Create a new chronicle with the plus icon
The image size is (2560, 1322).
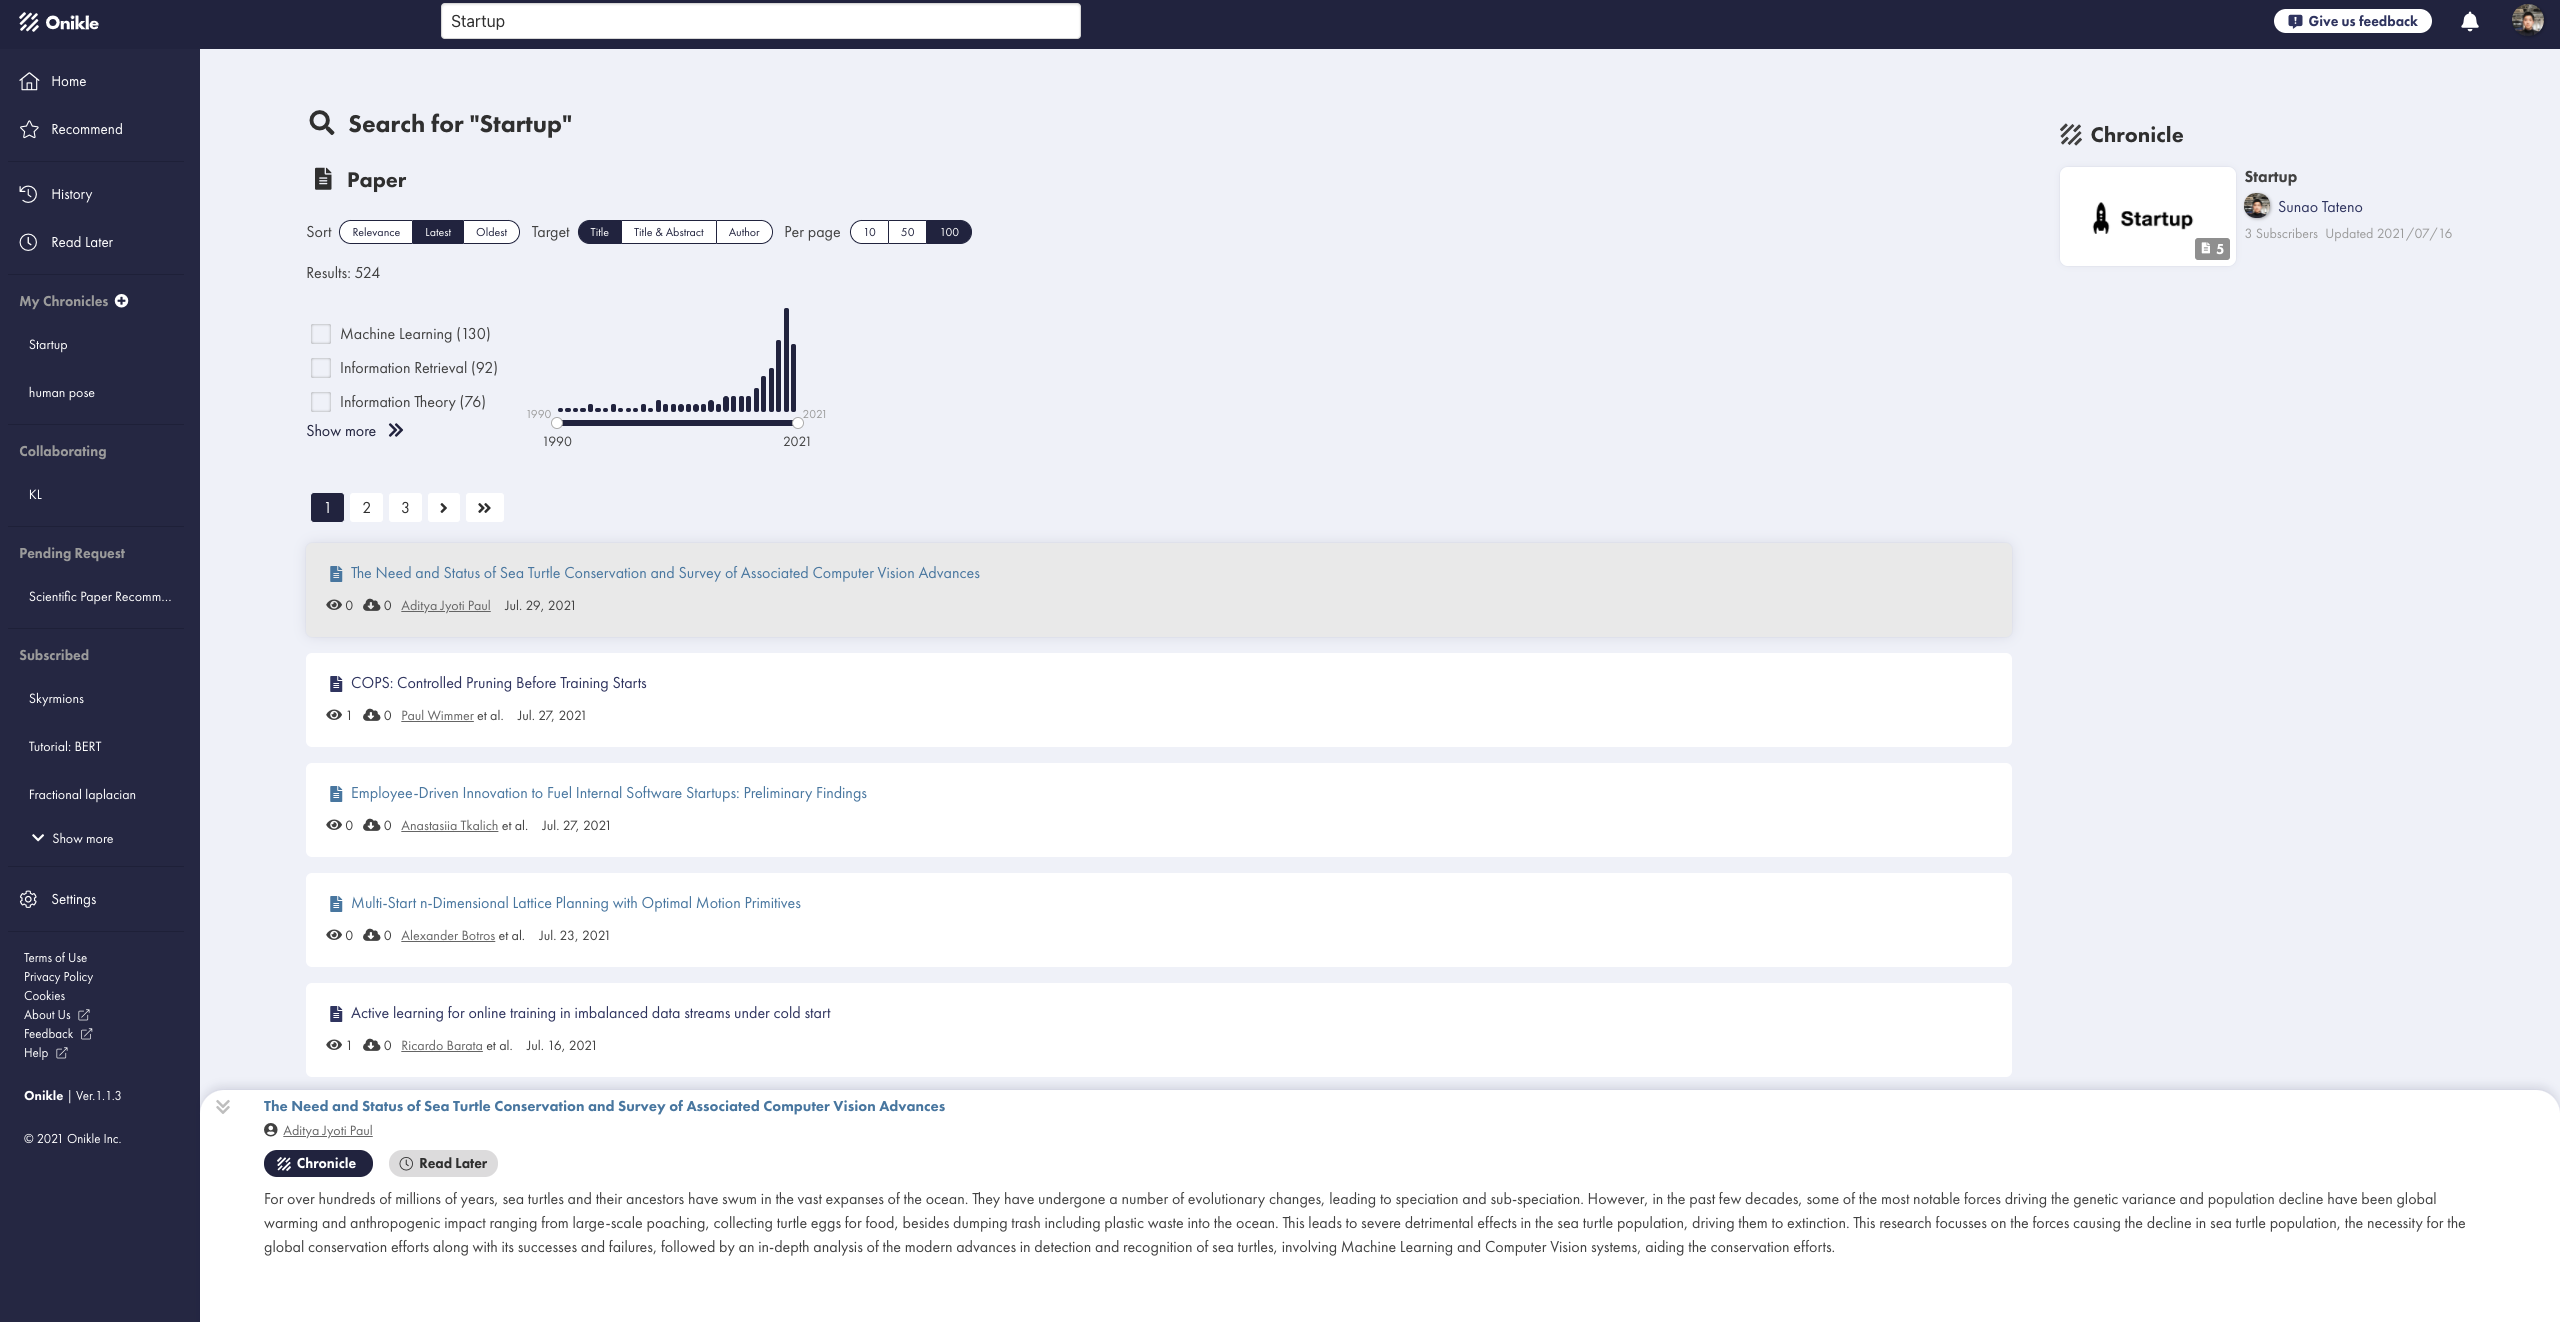tap(122, 301)
